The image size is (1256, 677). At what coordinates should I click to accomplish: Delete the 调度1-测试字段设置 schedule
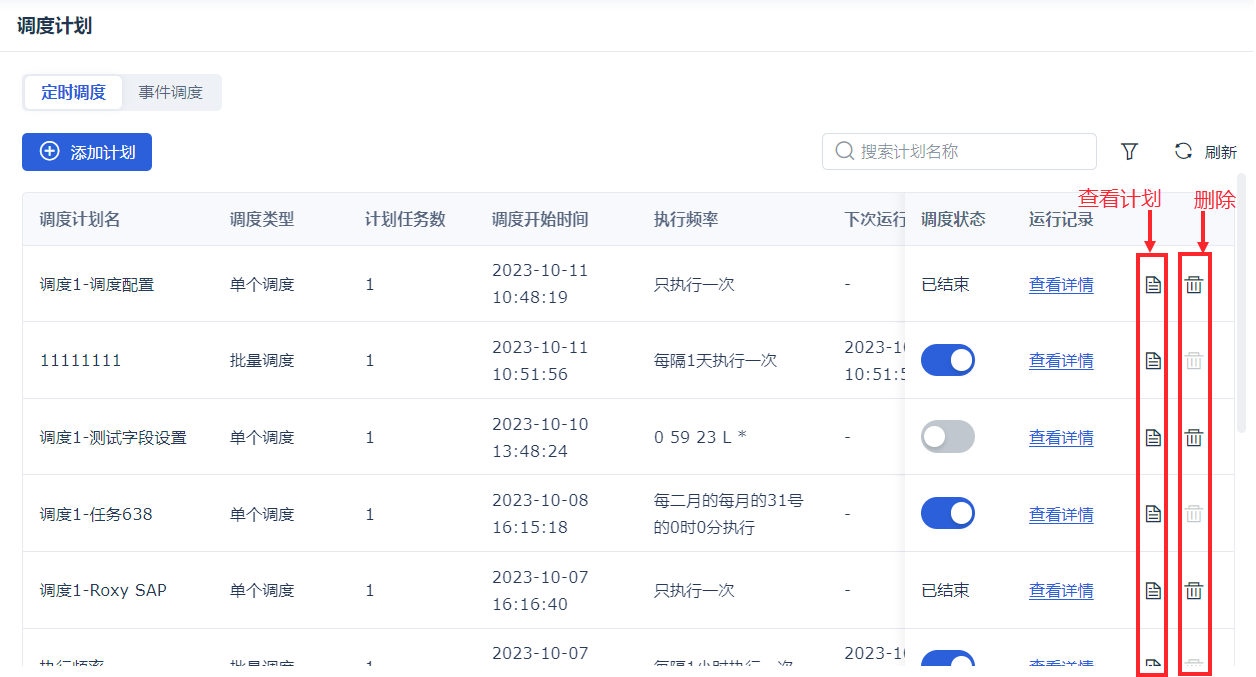pyautogui.click(x=1194, y=437)
